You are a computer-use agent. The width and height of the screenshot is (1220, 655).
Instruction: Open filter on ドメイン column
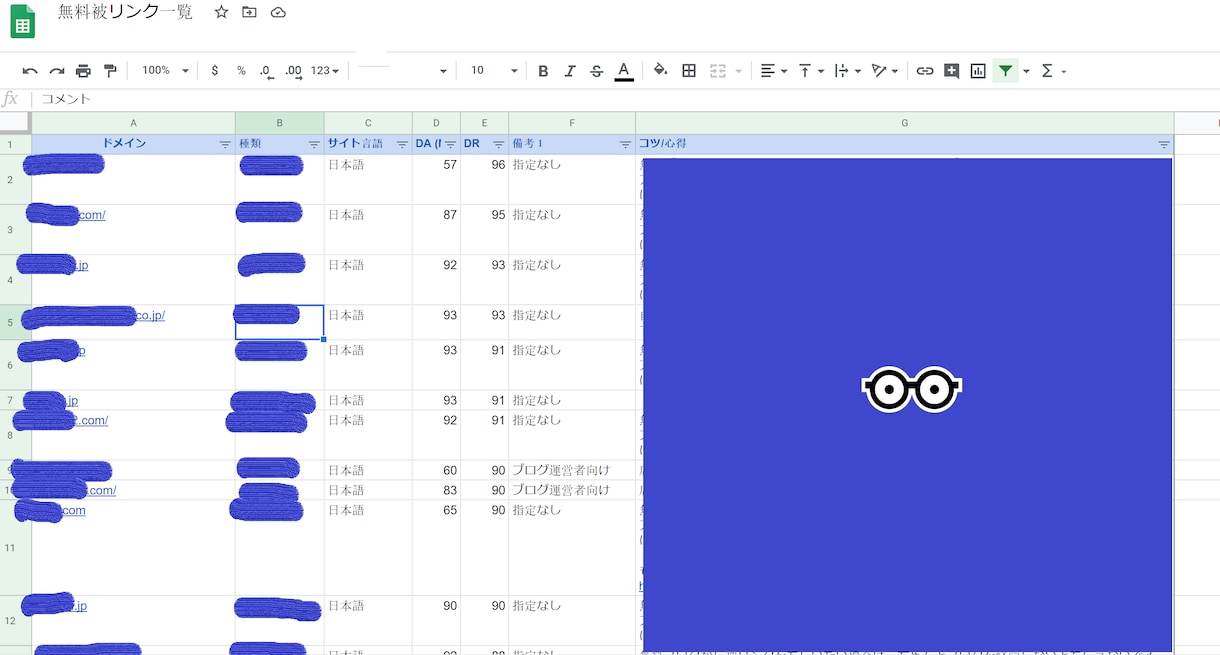pyautogui.click(x=225, y=145)
